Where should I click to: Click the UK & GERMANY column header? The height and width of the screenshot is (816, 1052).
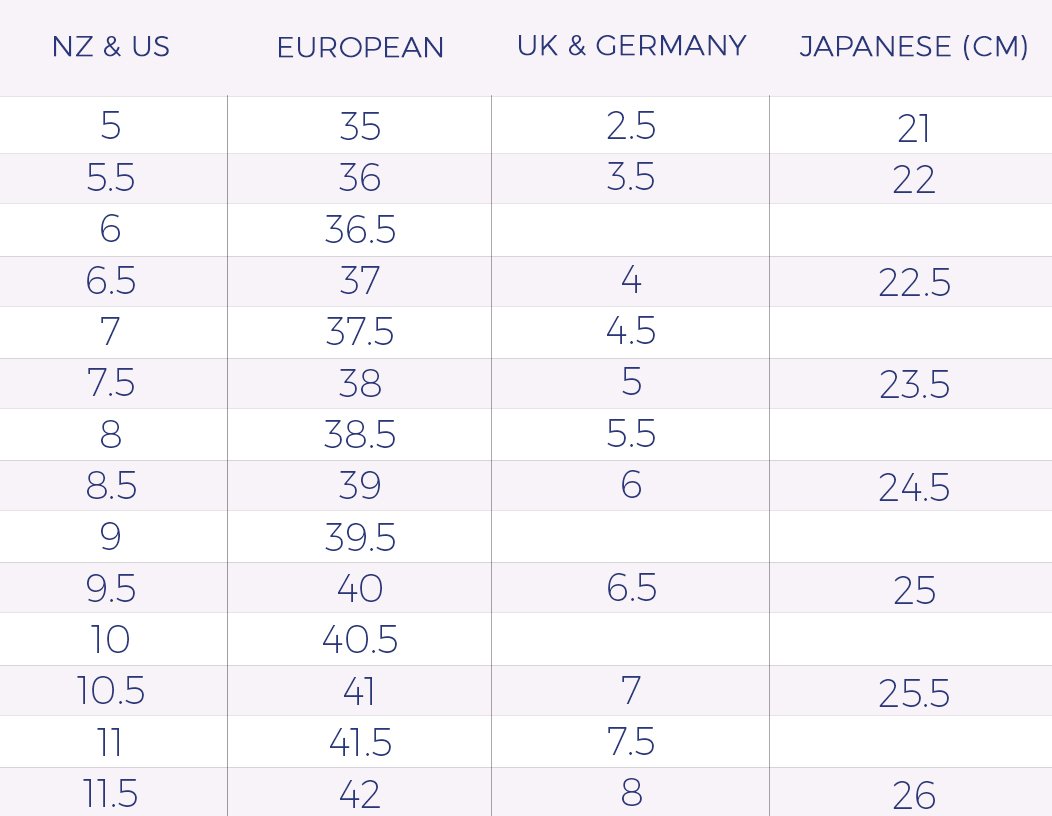pos(631,46)
